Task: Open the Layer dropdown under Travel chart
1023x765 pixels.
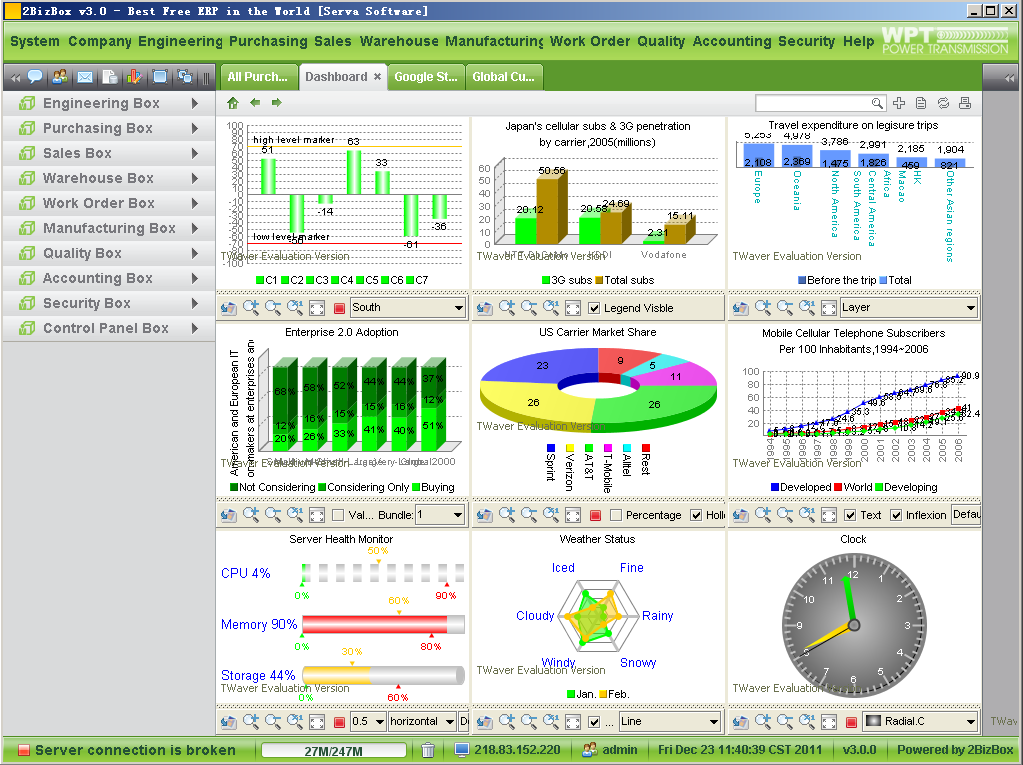Action: 908,307
